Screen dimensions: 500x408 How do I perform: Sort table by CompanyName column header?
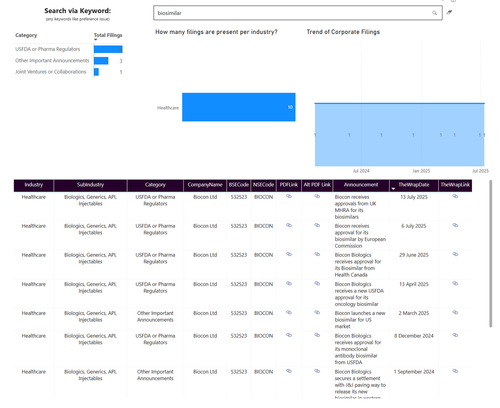(x=205, y=185)
